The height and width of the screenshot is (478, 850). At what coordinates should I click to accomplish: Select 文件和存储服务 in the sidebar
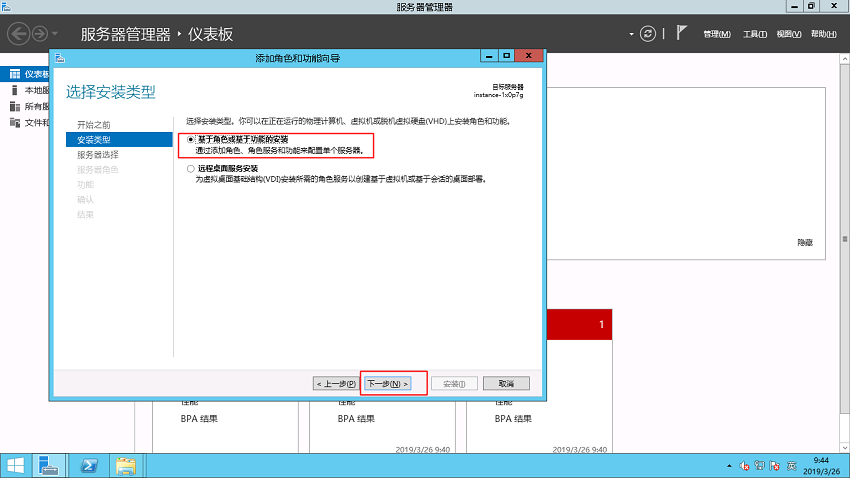coord(25,123)
